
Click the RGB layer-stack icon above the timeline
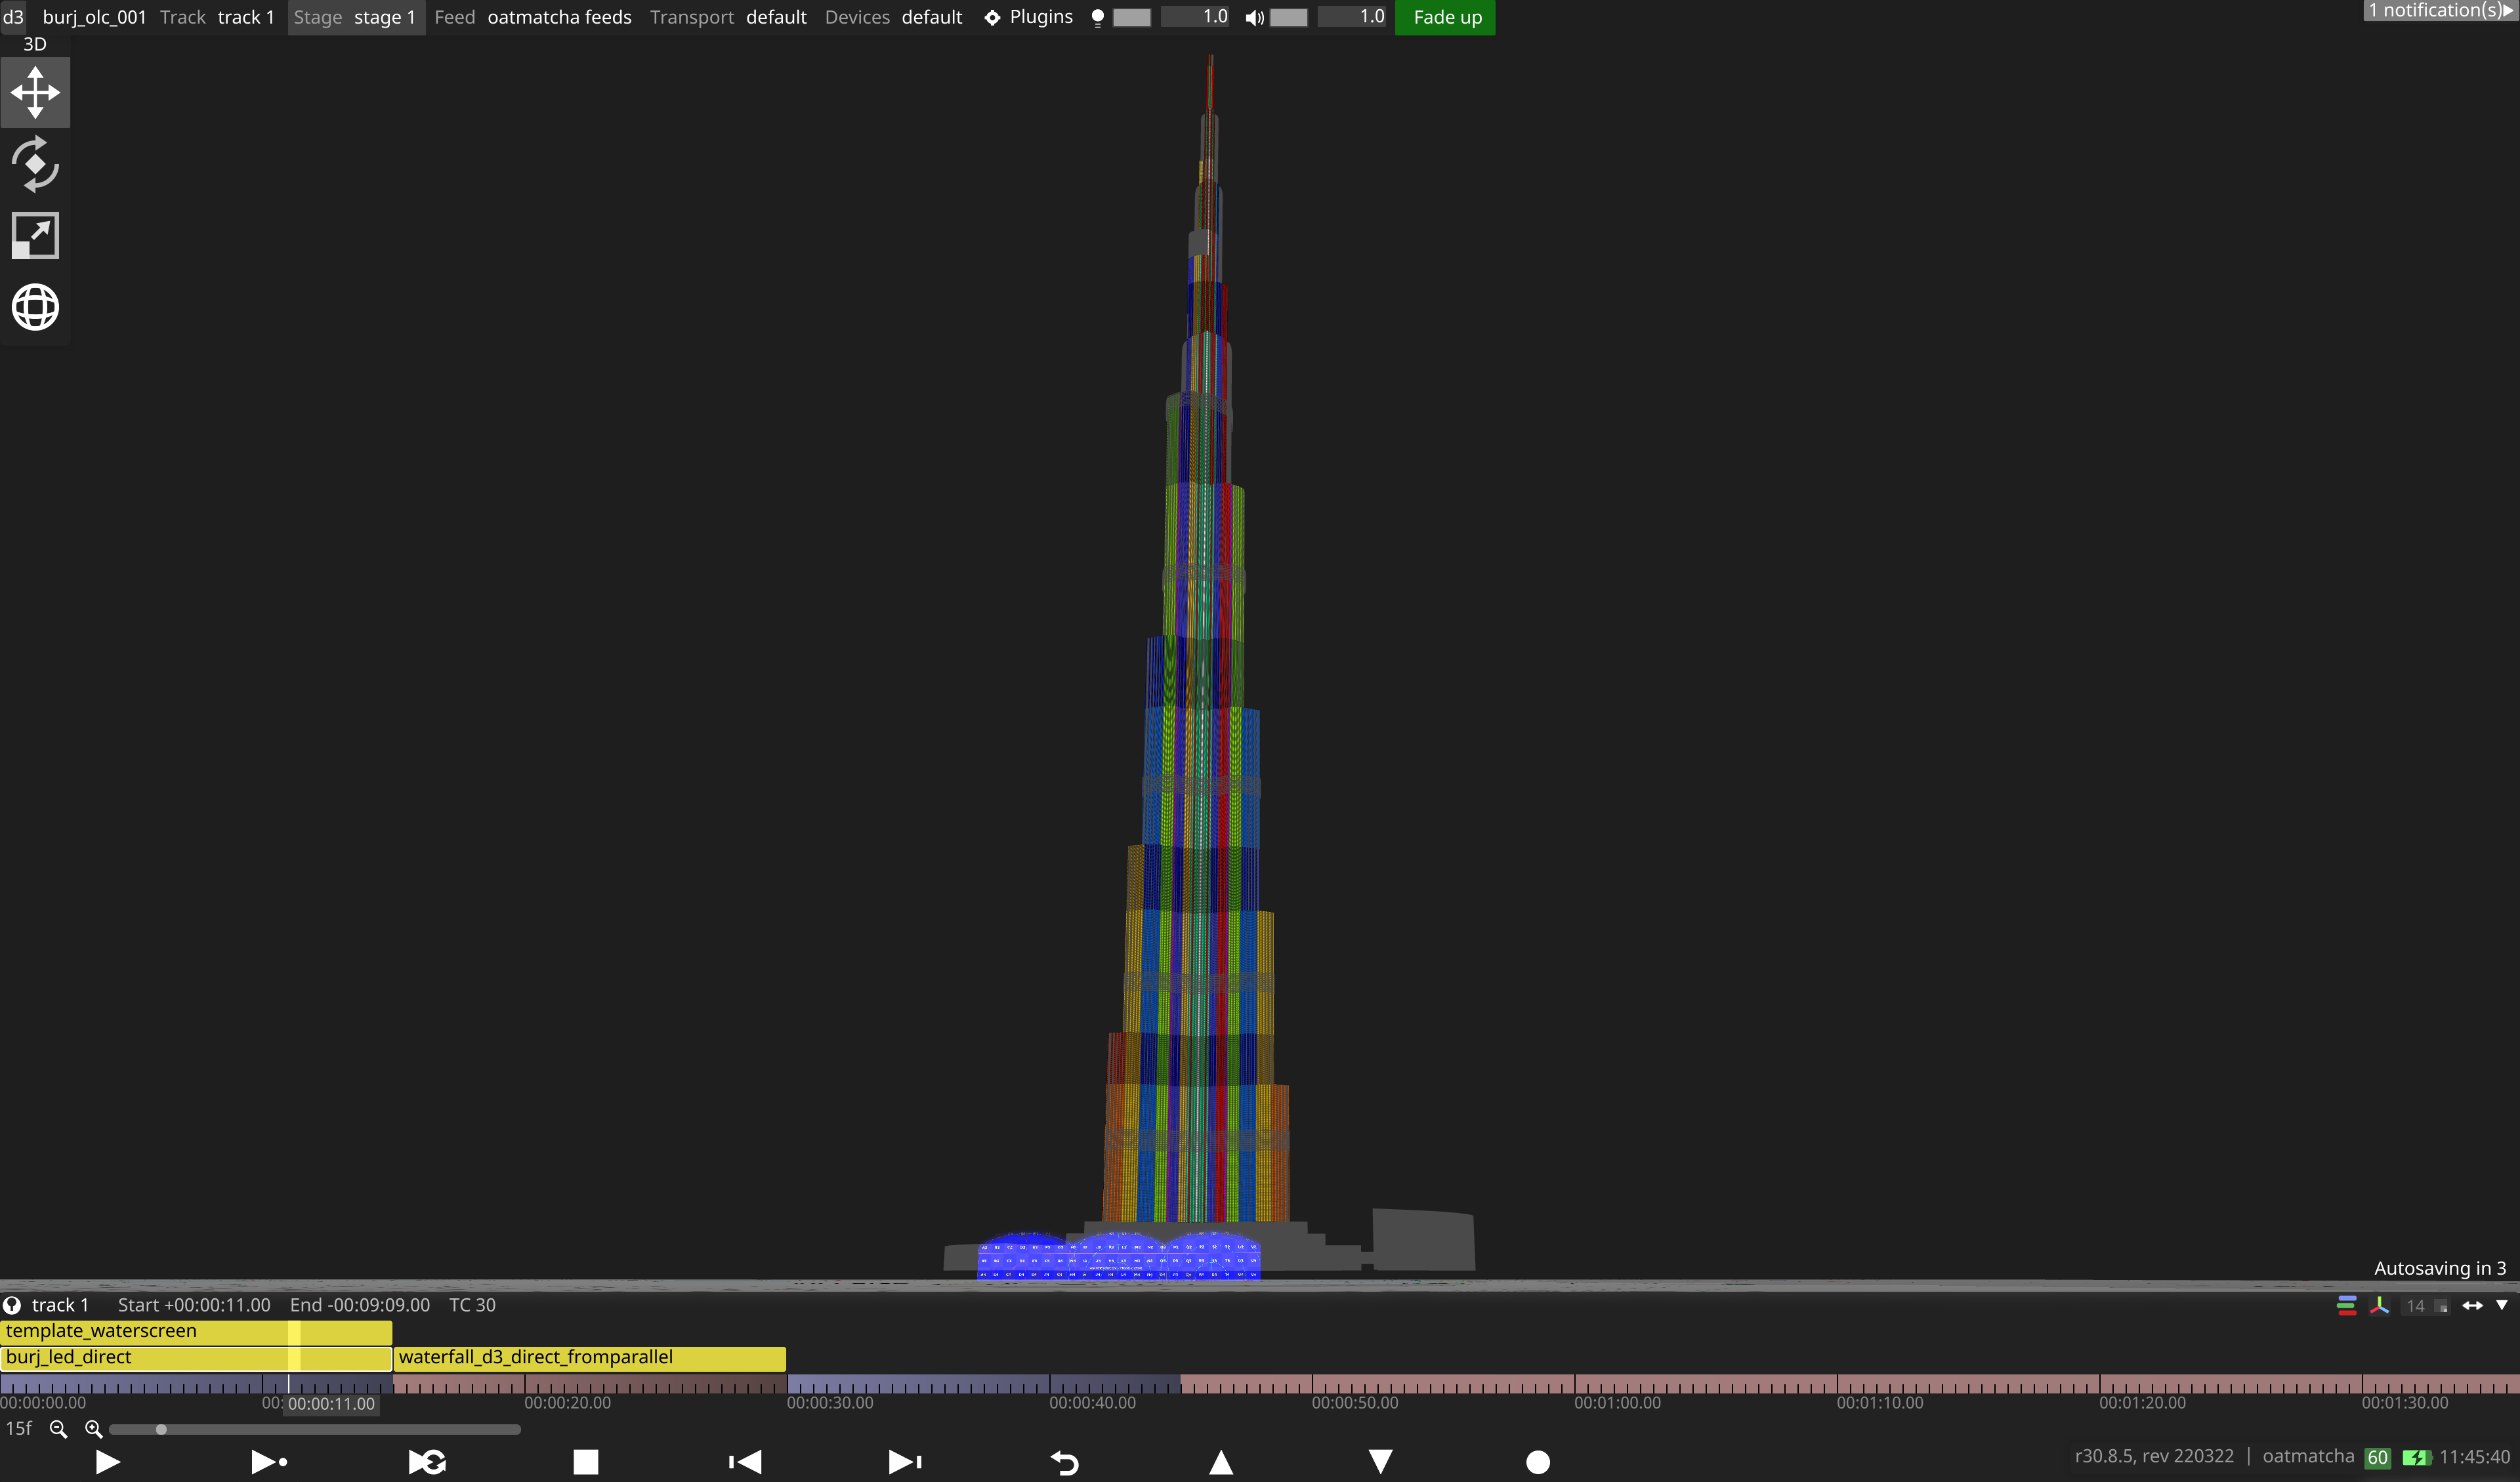click(2348, 1305)
